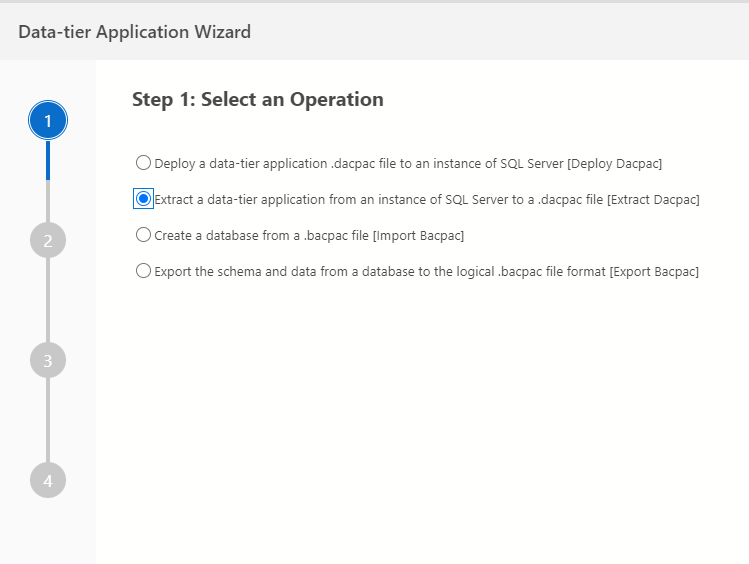749x564 pixels.
Task: Click blank sidebar area below step 4
Action: [x=48, y=530]
